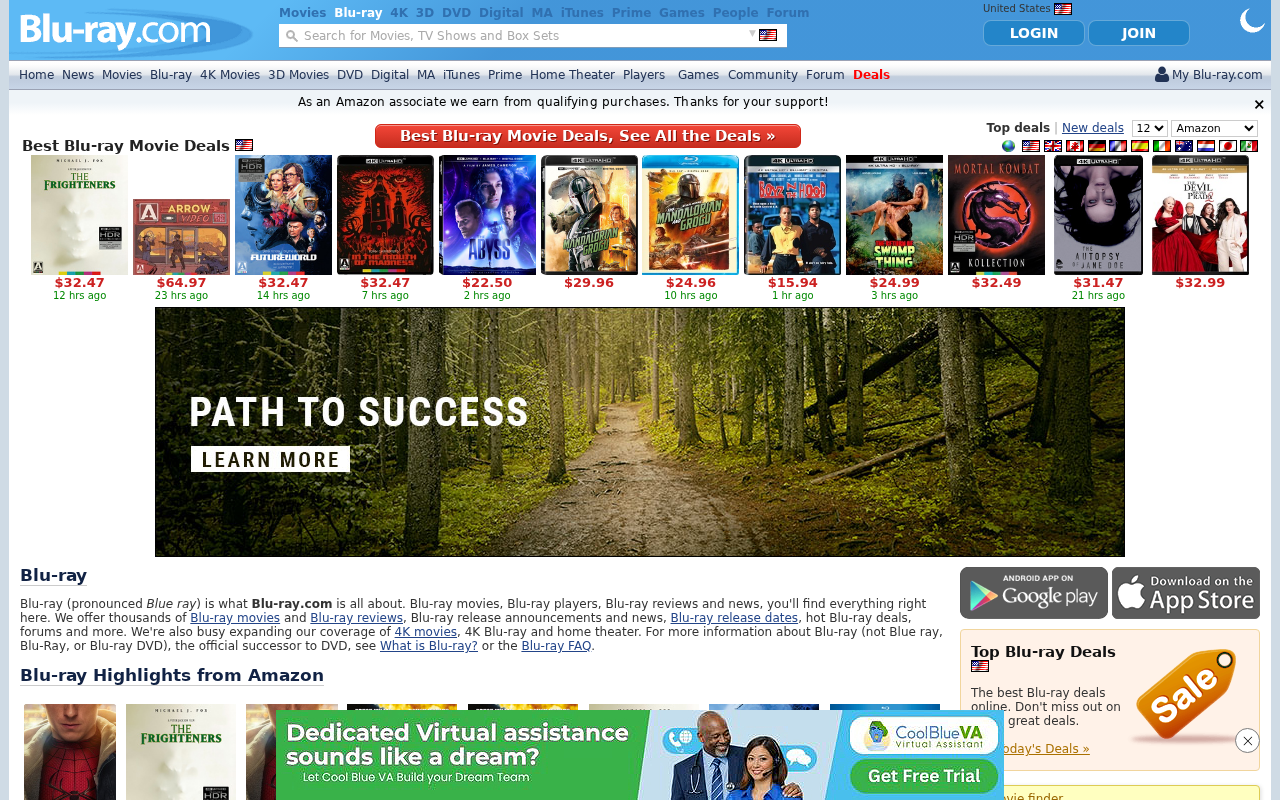Open the Mortal Kombat Kollection cover

coord(996,215)
